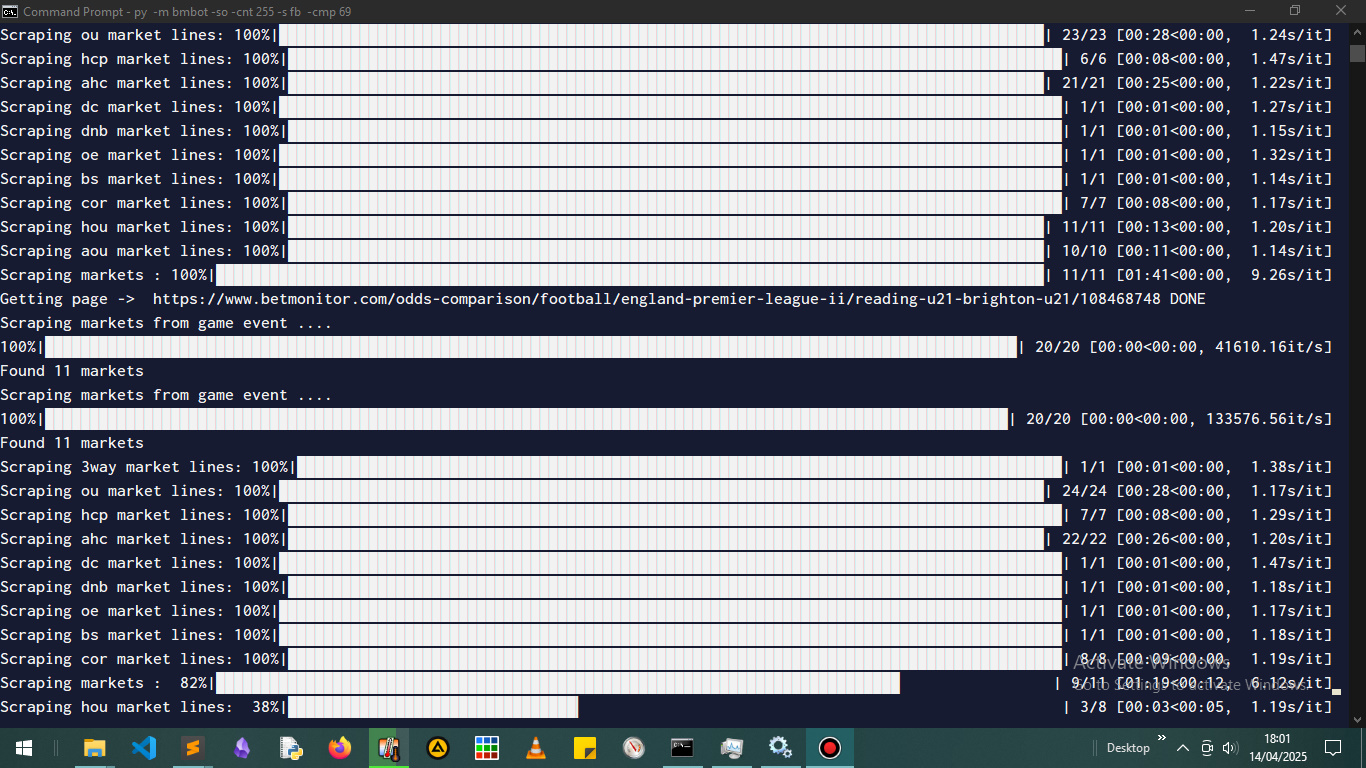Show hidden icons in the system tray

pyautogui.click(x=1183, y=748)
